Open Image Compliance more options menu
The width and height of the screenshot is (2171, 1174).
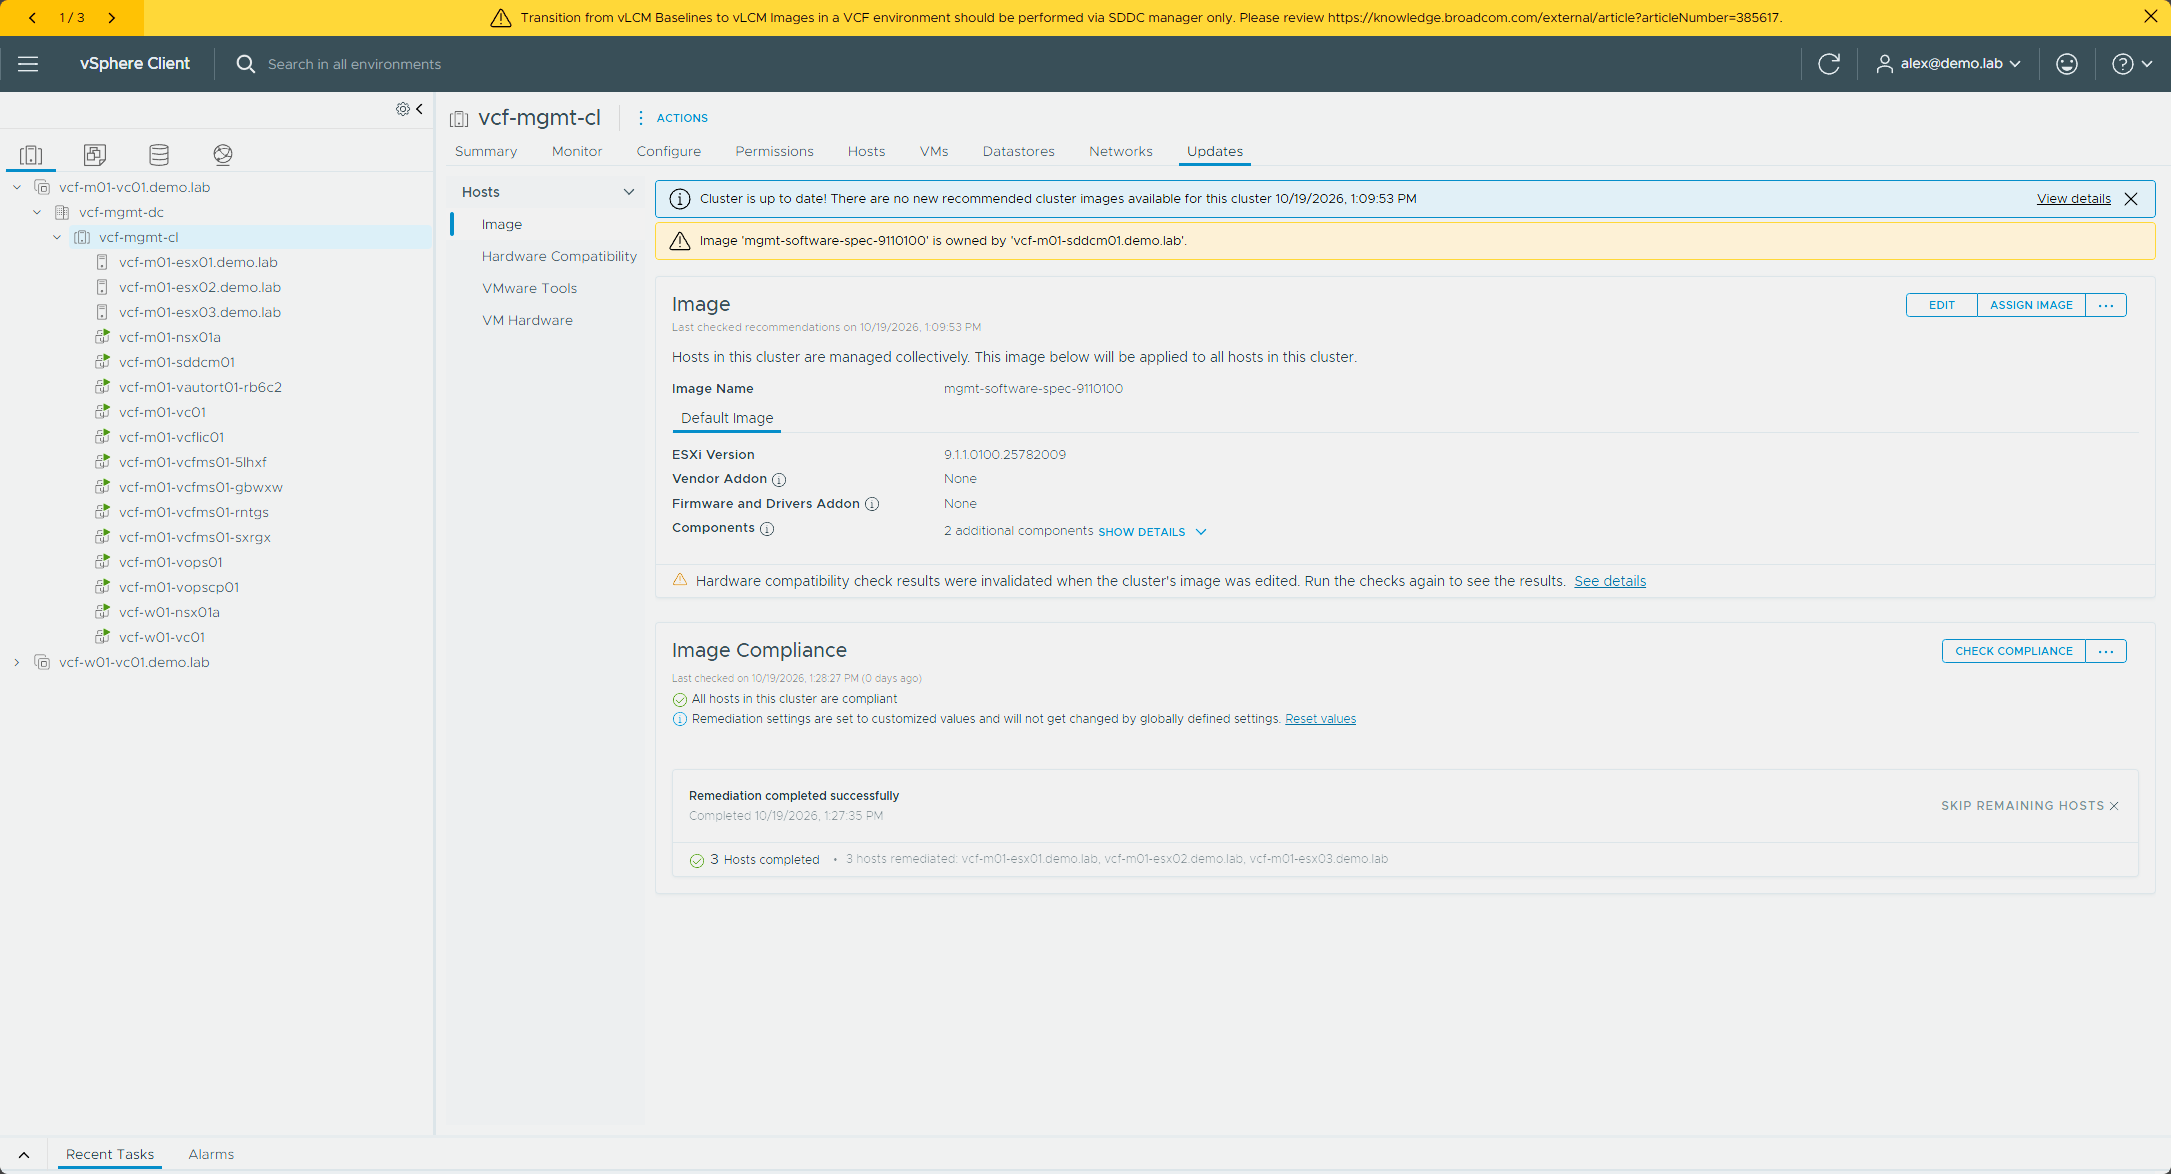coord(2106,651)
